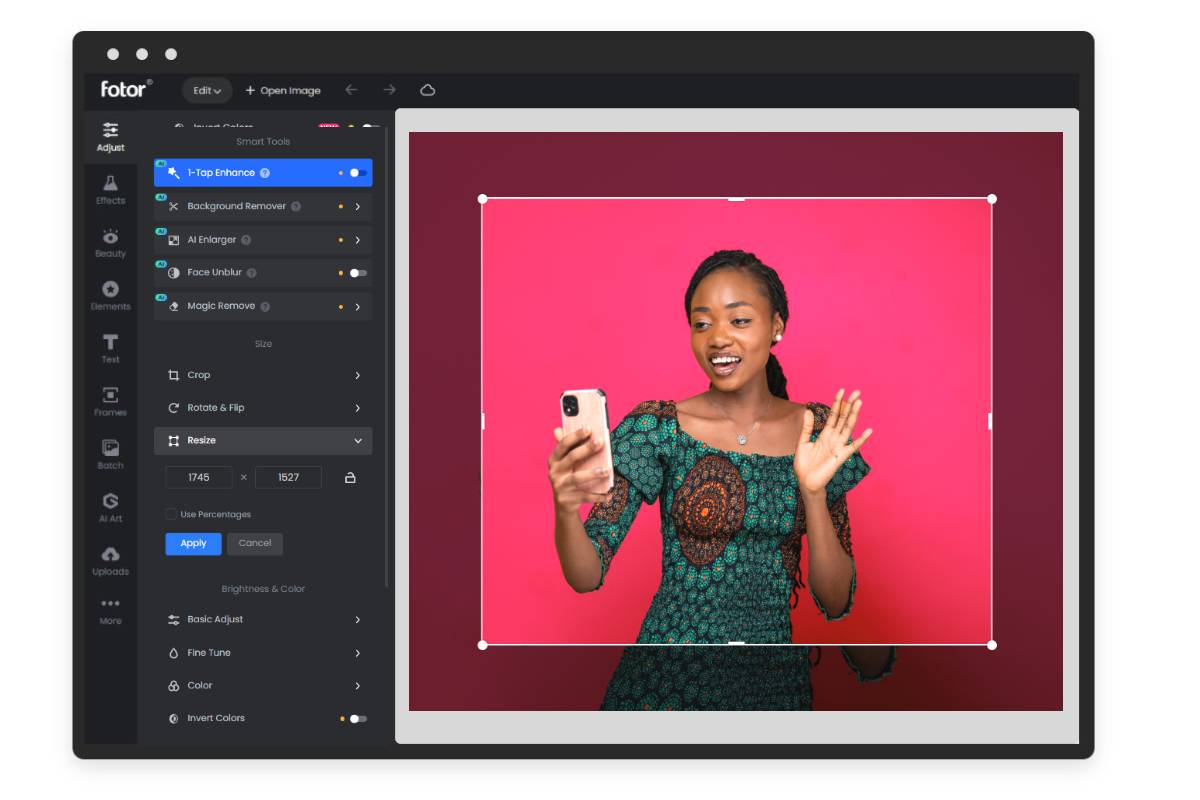Apply the resize changes

coord(192,543)
